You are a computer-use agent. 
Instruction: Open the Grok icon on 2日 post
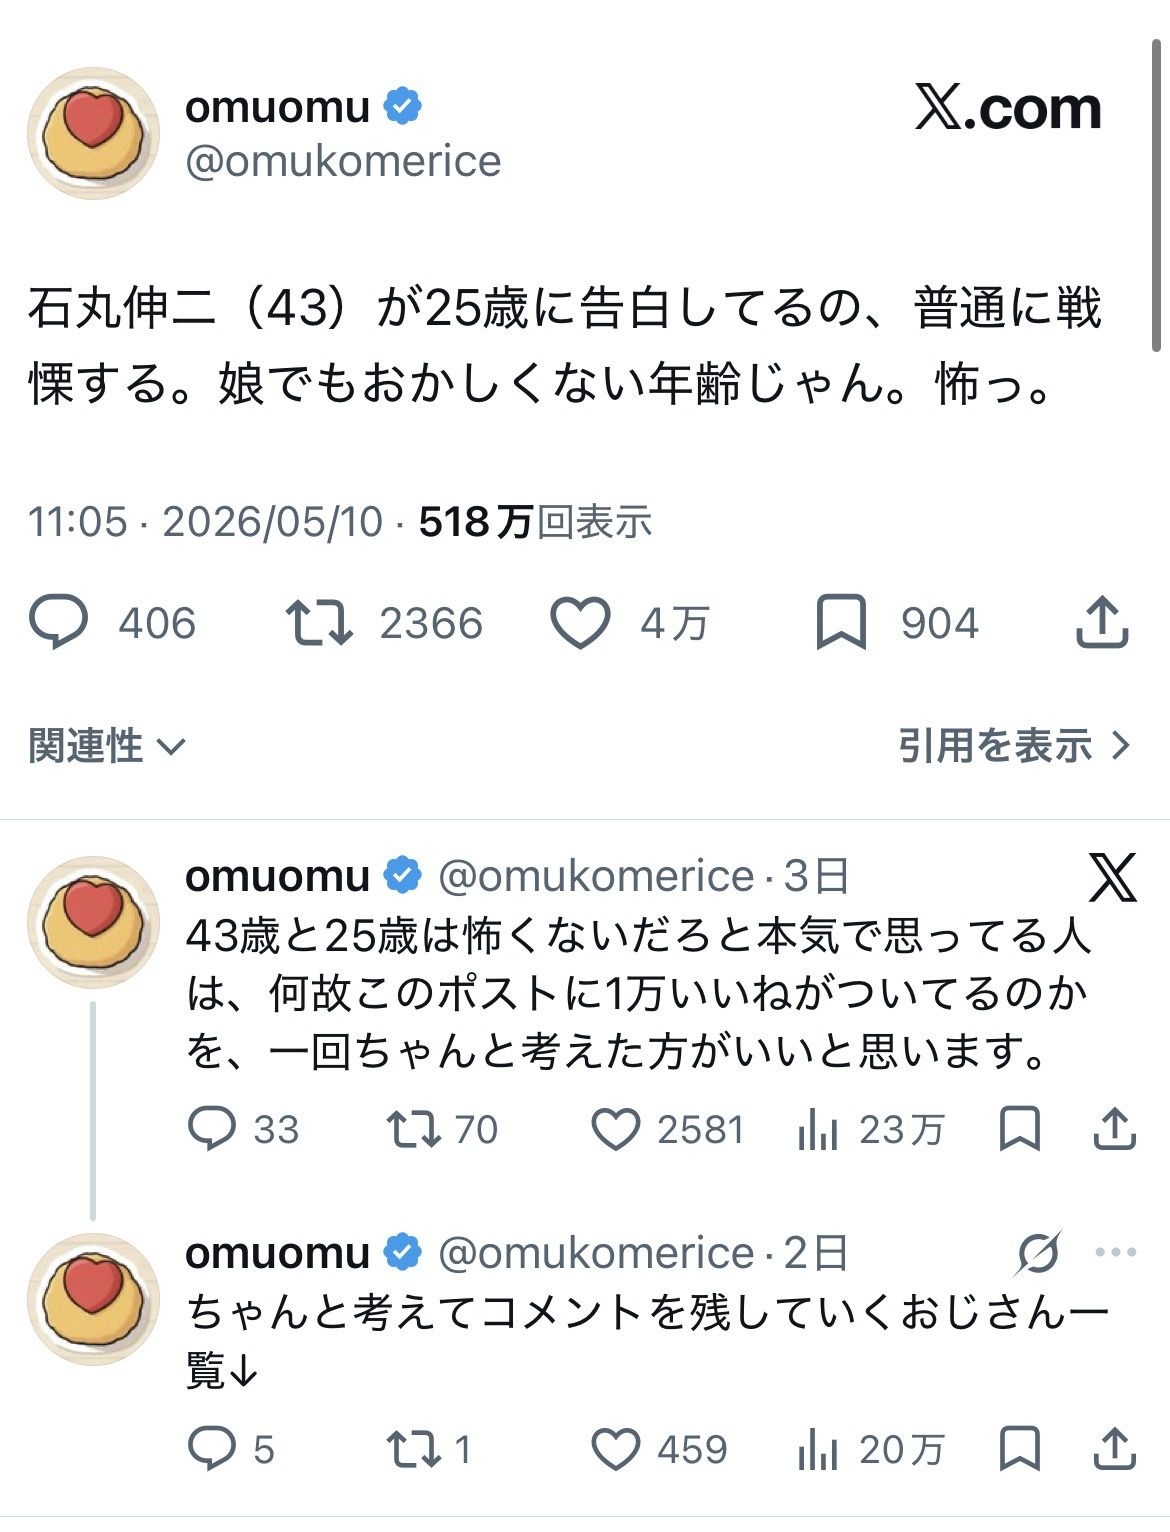(1038, 1252)
